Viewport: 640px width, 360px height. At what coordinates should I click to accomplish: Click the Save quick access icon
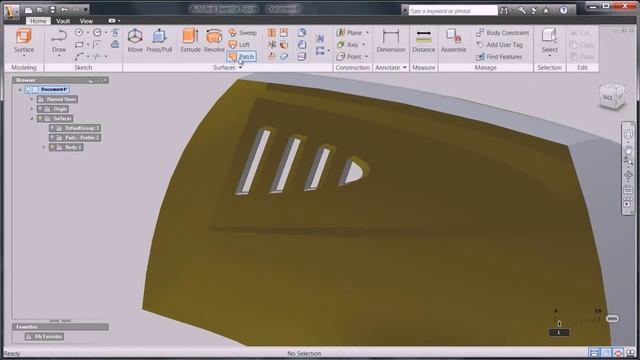(x=52, y=10)
